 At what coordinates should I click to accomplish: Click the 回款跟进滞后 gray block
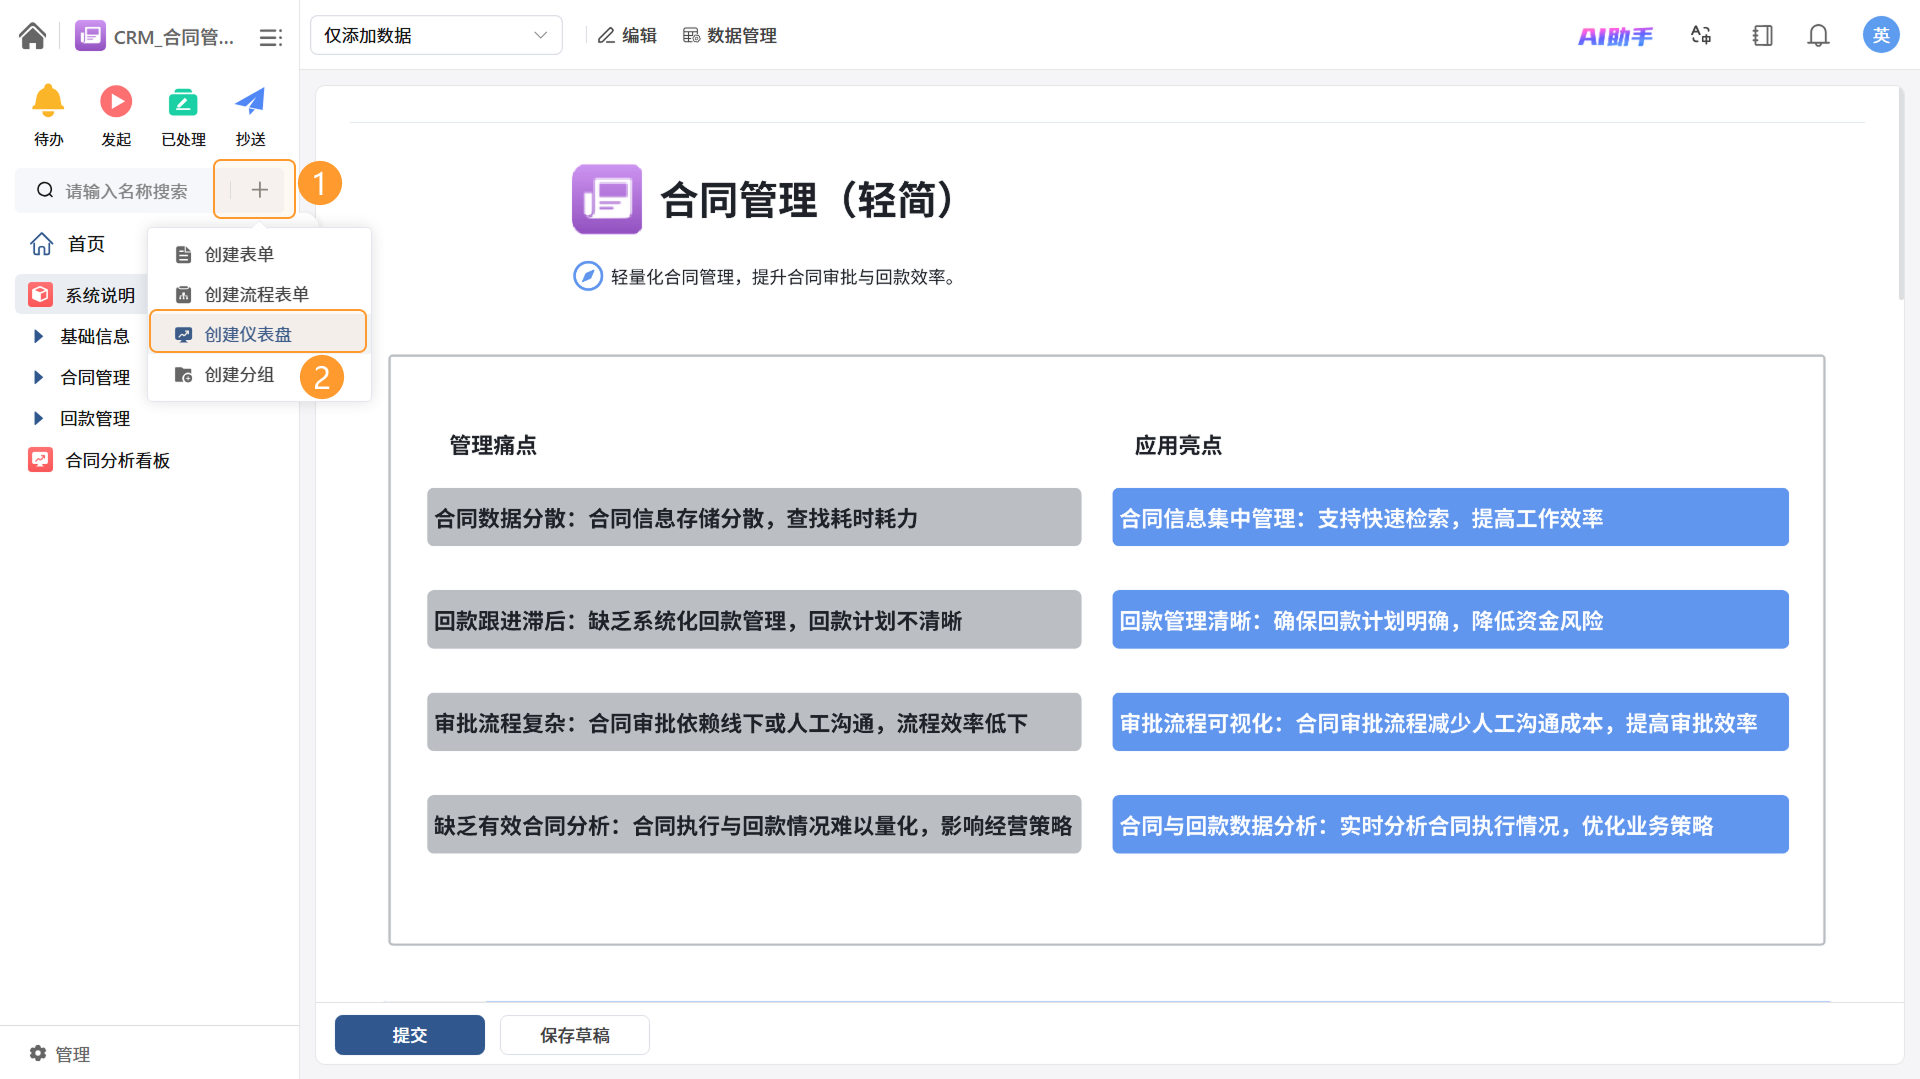[754, 619]
